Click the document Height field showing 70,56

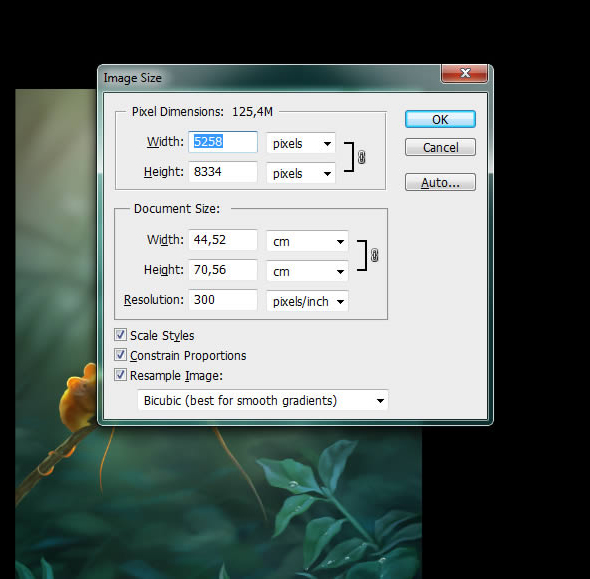tap(223, 270)
